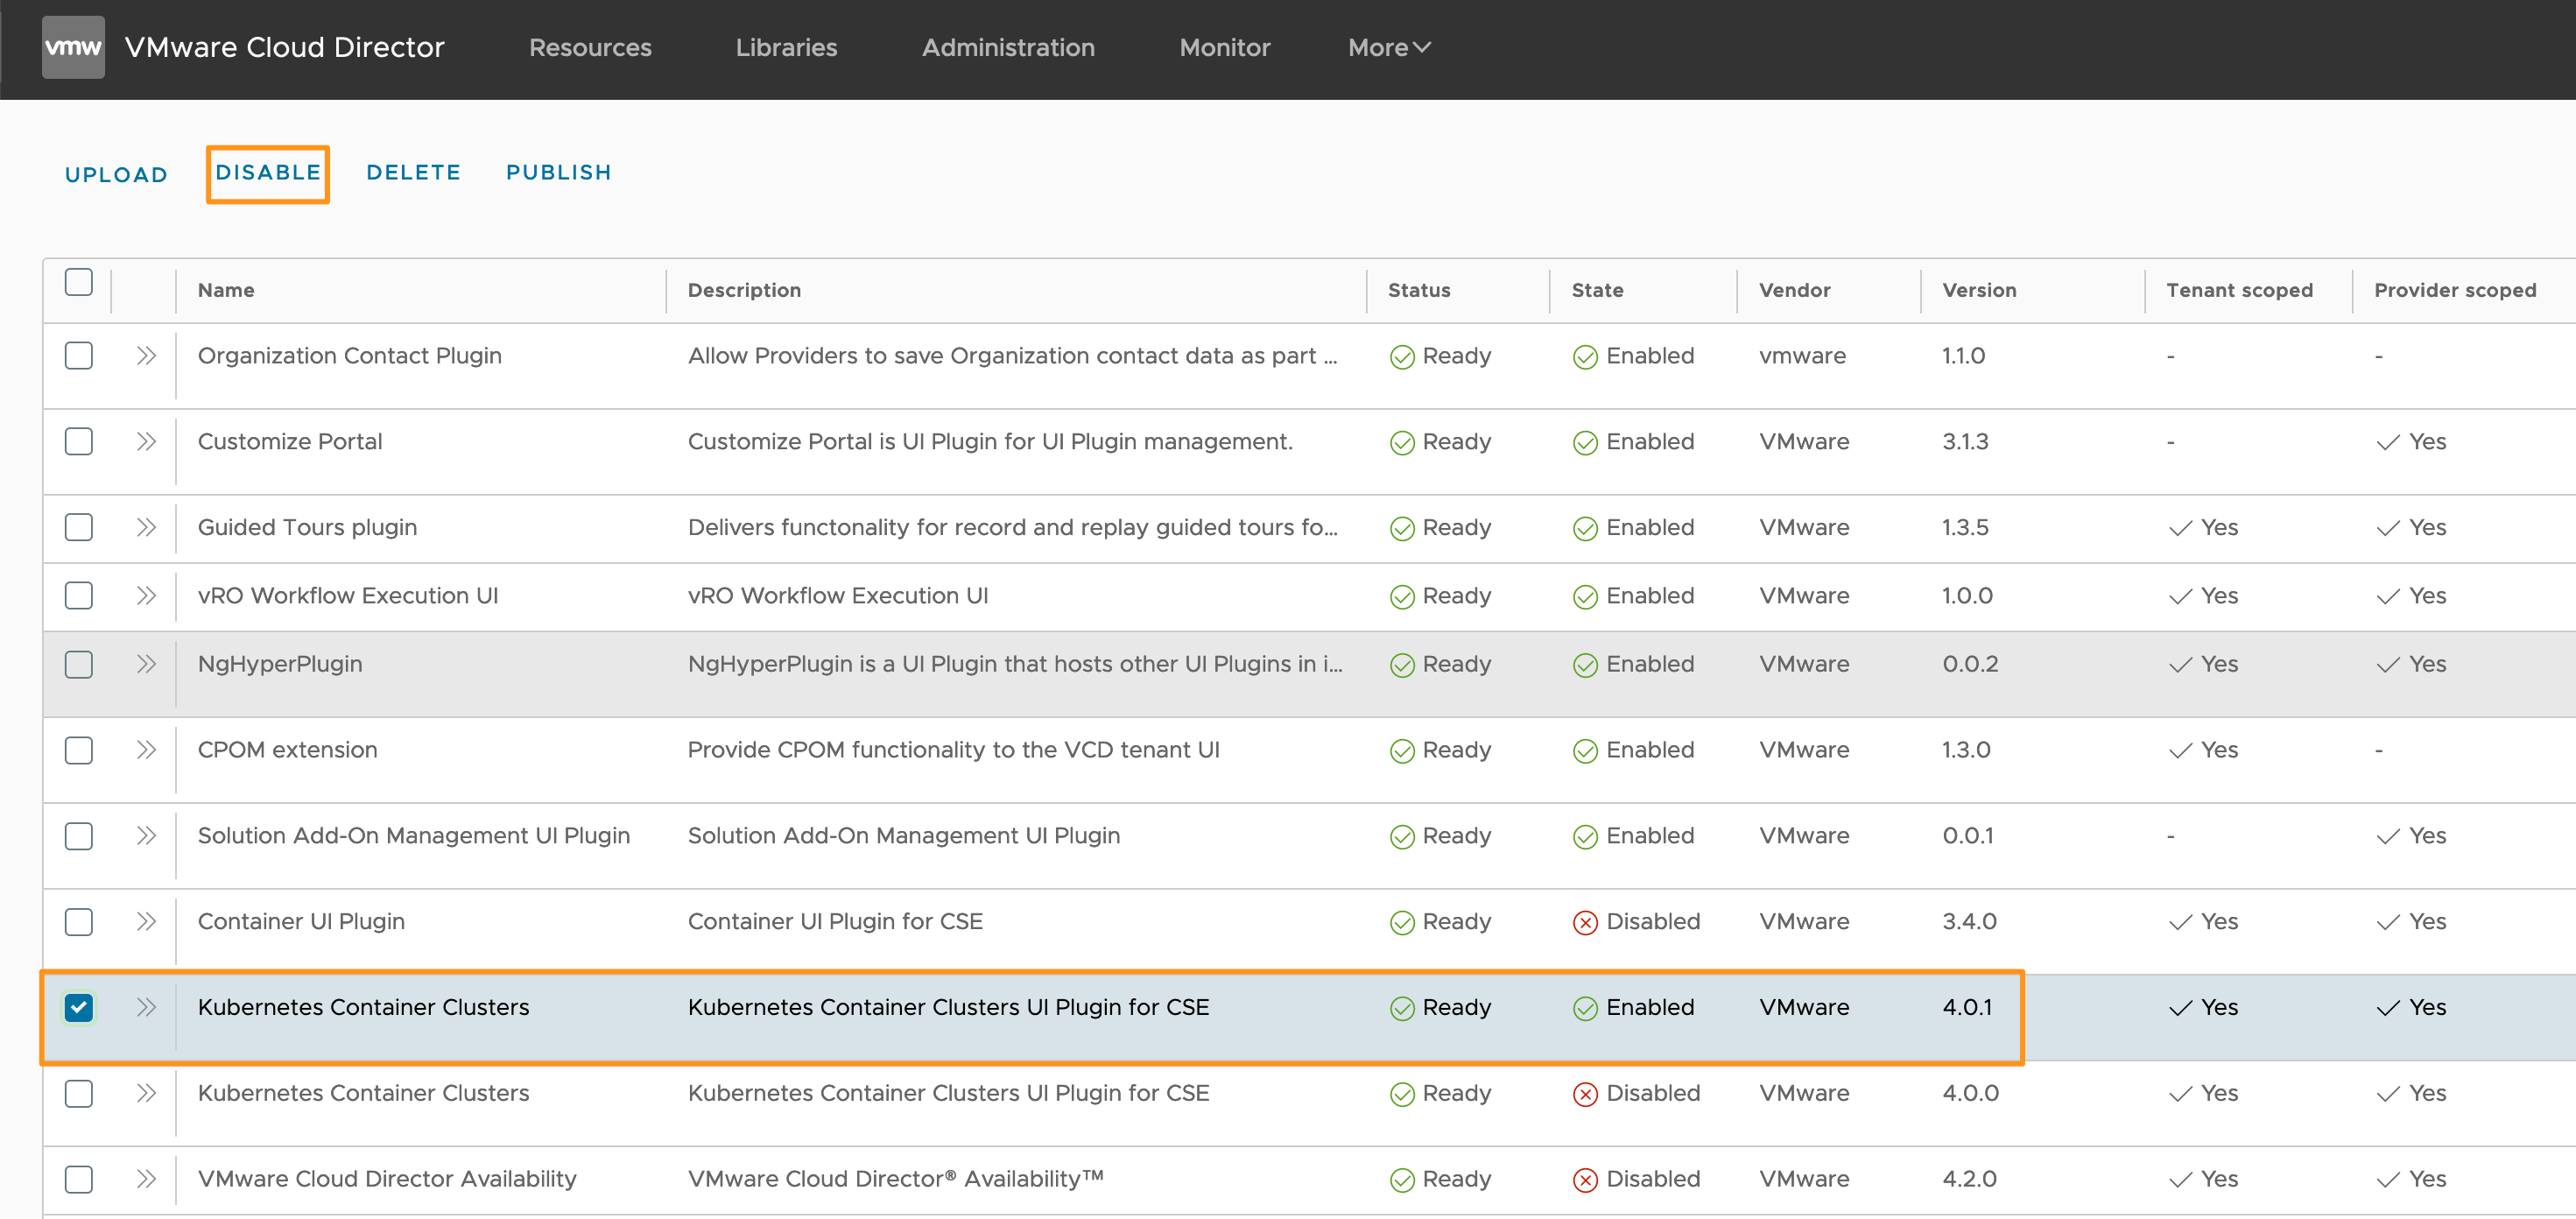Screen dimensions: 2576x1219
Task: Check the Container UI Plugin row checkbox
Action: click(x=79, y=922)
